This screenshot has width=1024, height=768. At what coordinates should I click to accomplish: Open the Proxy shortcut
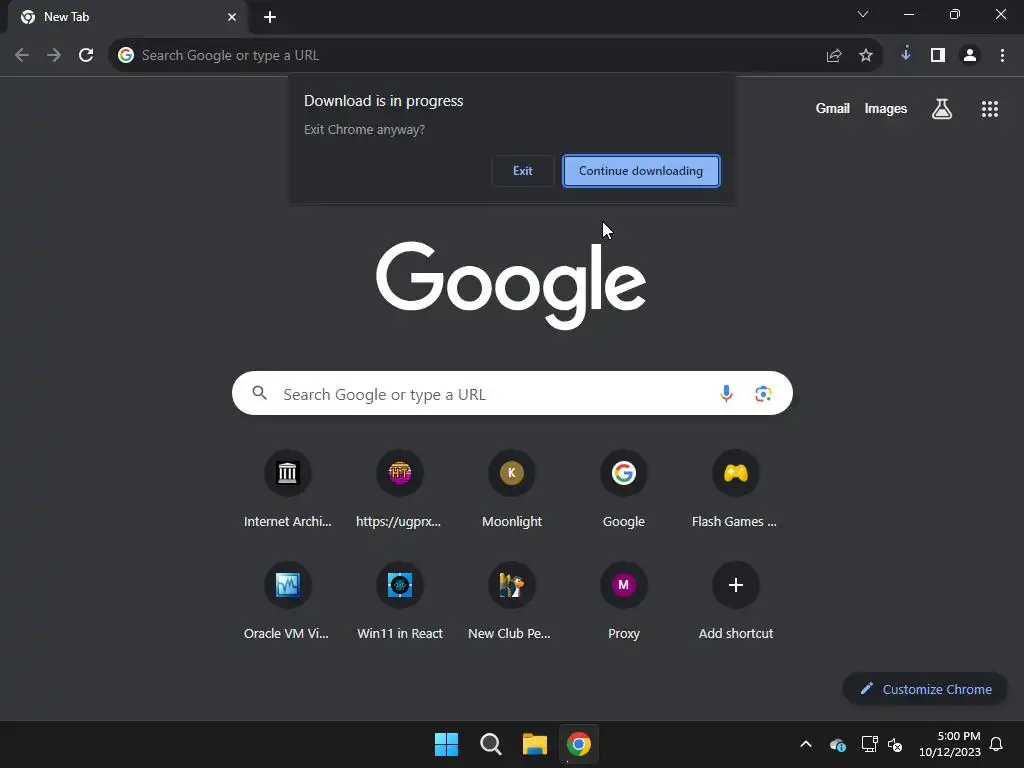tap(624, 602)
